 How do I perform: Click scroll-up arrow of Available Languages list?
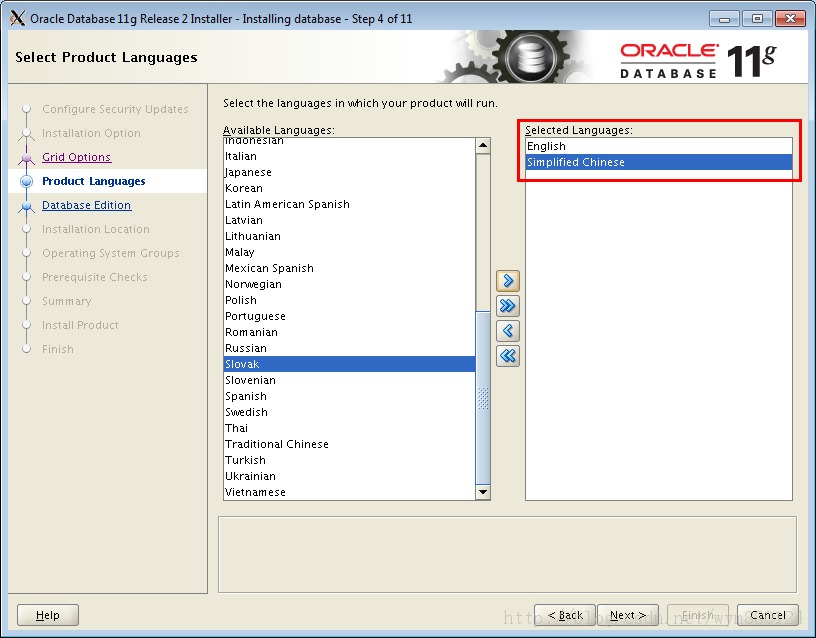pos(483,144)
